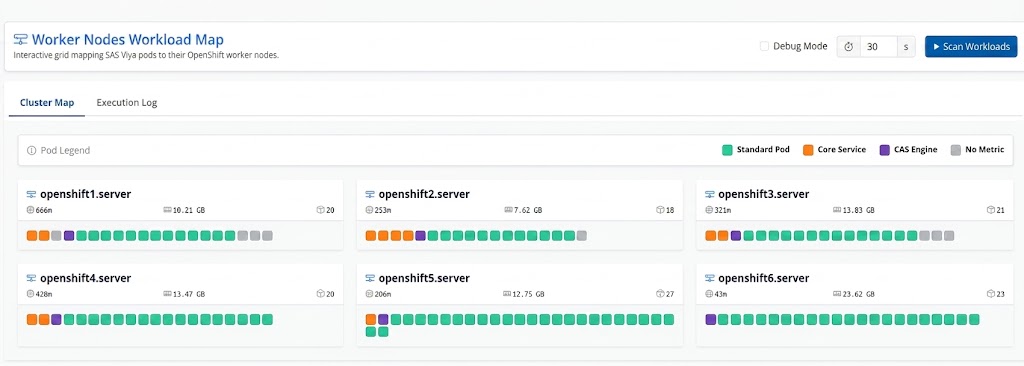The height and width of the screenshot is (366, 1024).
Task: Click the memory icon next to 13.47 GB
Action: 167,294
